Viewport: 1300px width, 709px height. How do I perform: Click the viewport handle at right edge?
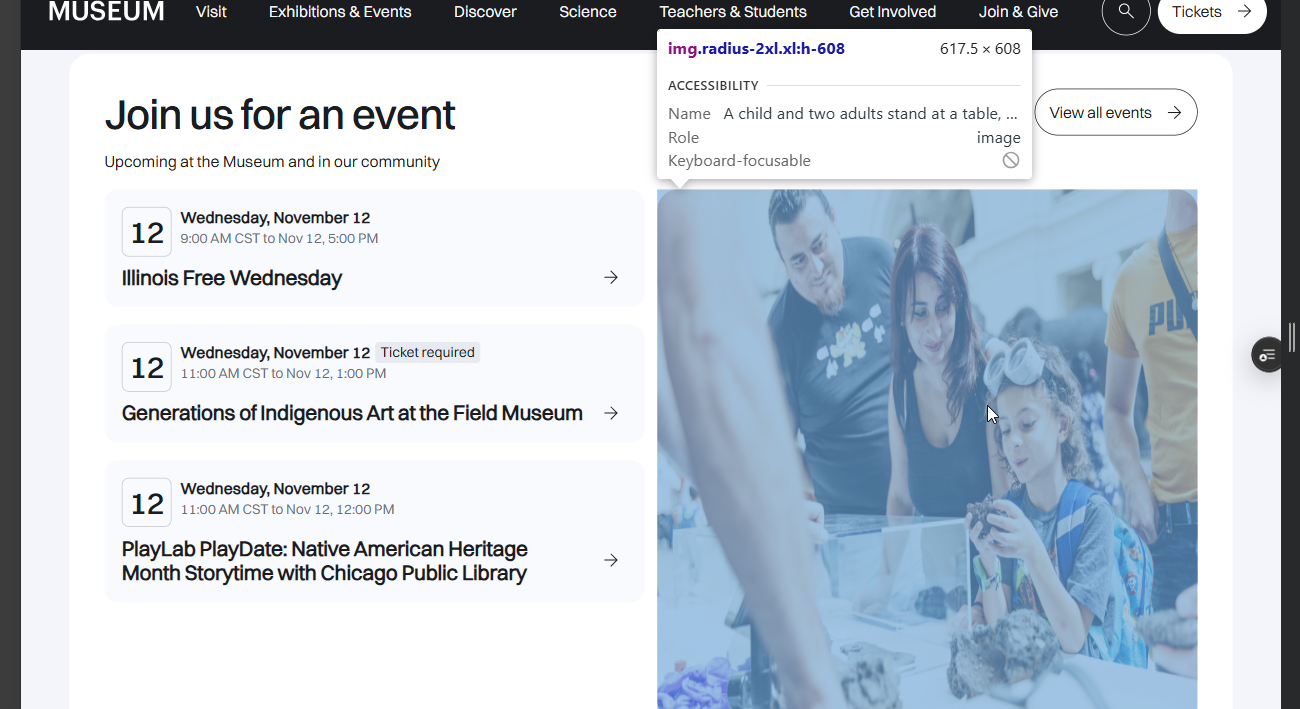click(x=1292, y=338)
